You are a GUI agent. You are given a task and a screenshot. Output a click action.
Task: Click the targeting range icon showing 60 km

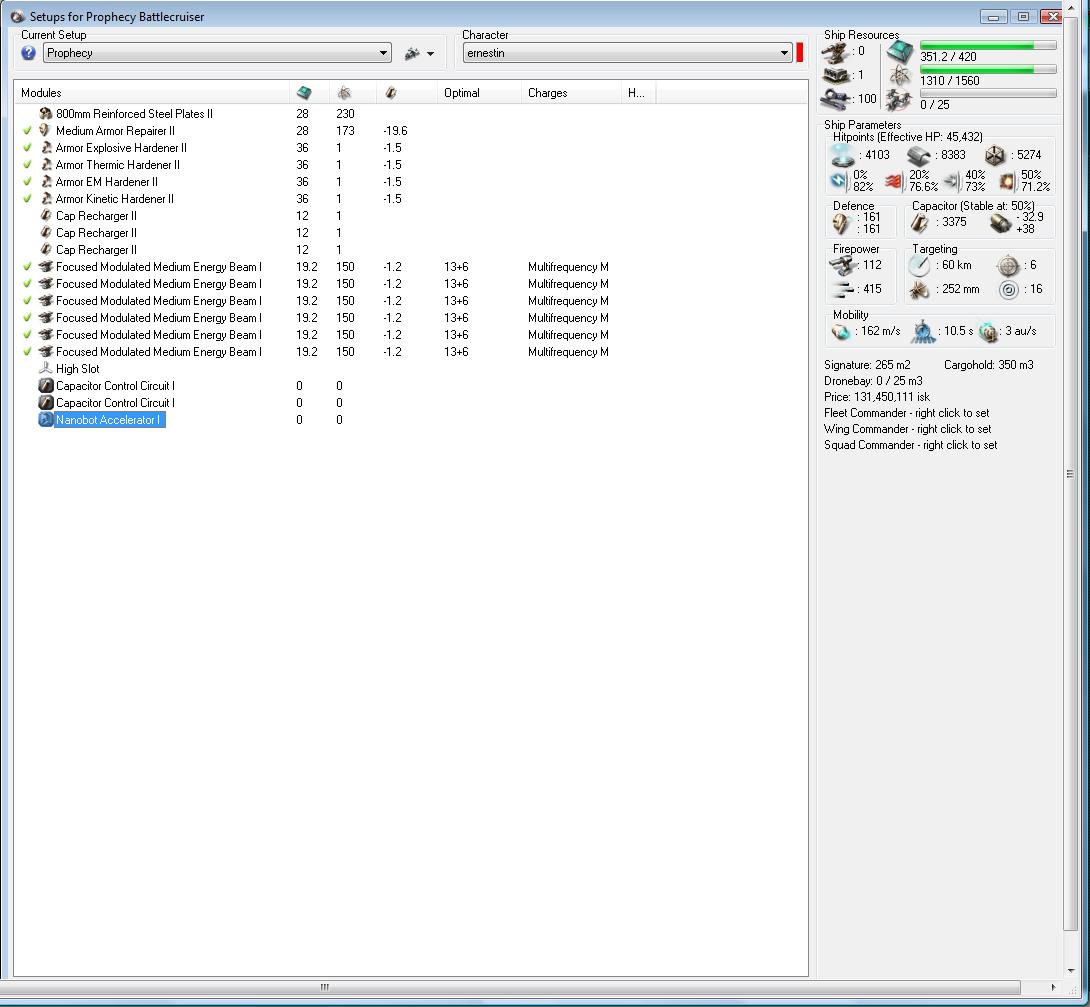(x=919, y=265)
